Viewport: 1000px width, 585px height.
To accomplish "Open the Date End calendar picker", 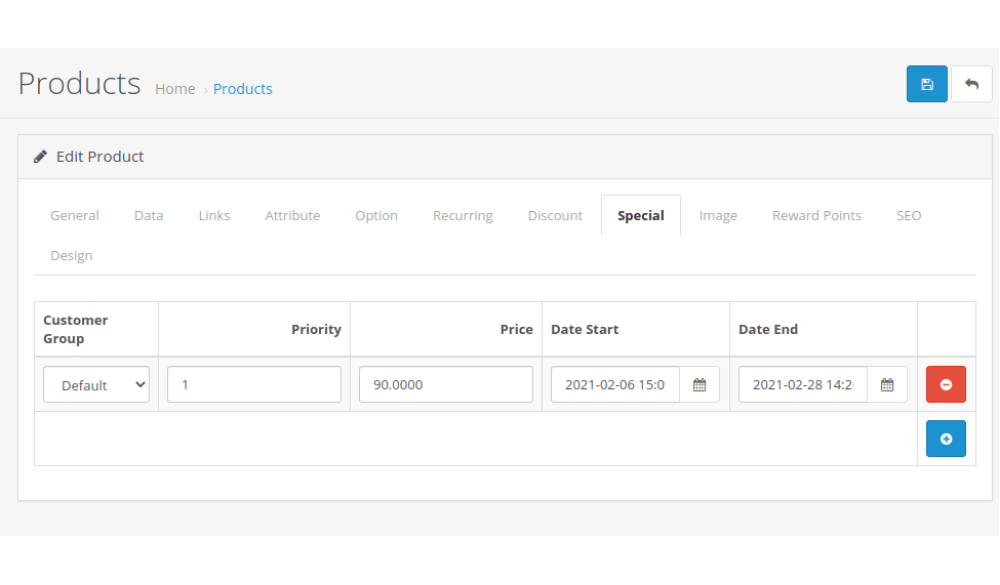I will tap(886, 385).
